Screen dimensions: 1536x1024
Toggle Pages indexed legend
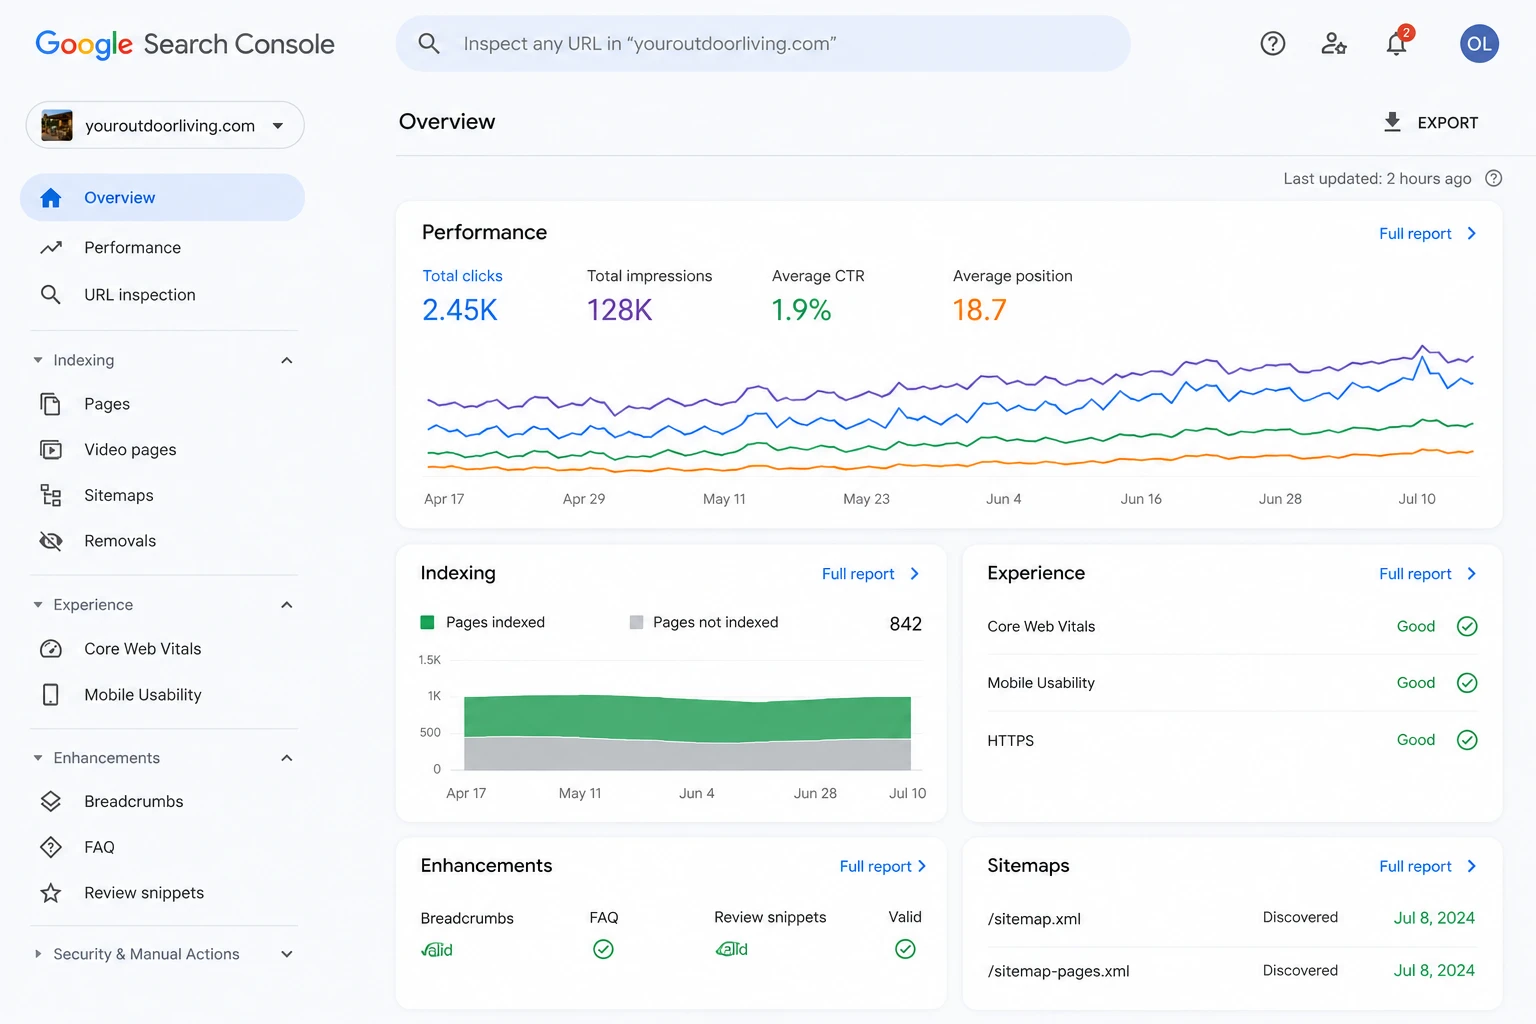[x=483, y=622]
